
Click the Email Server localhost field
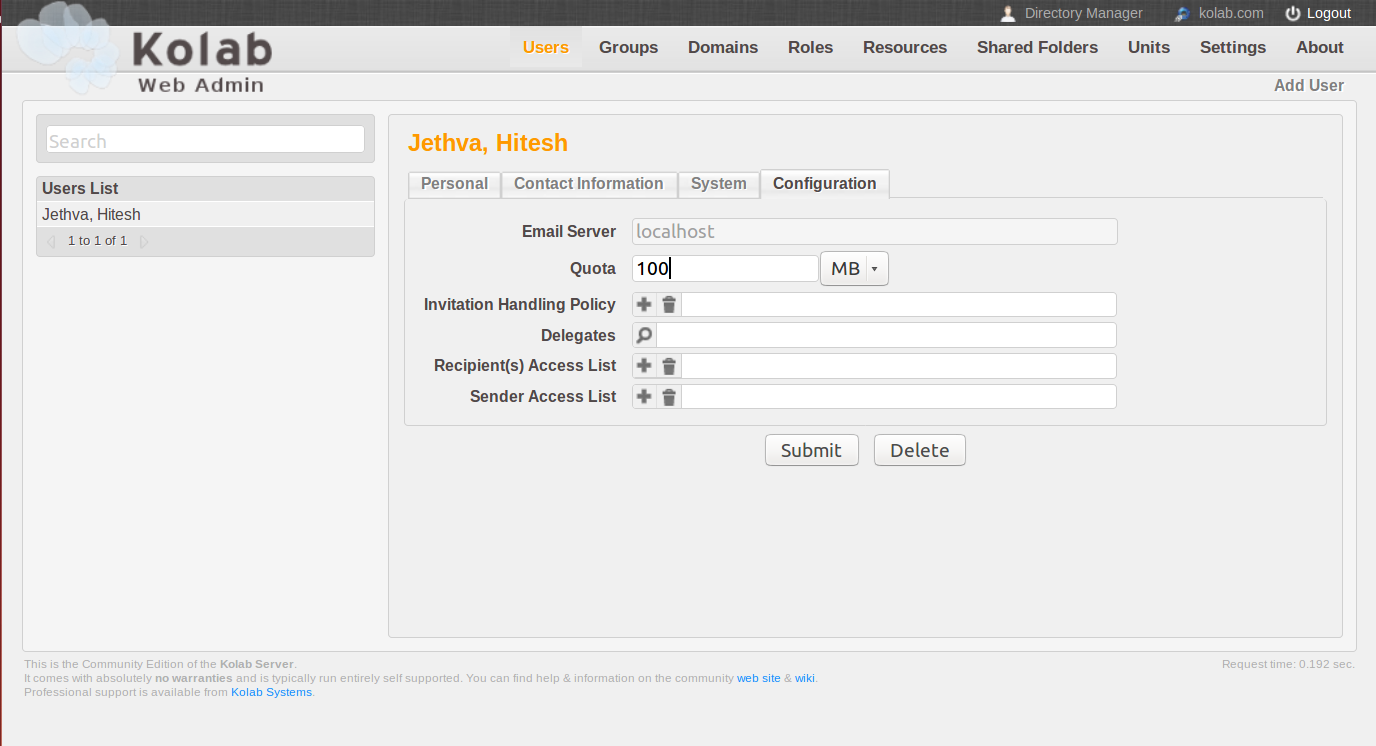875,232
